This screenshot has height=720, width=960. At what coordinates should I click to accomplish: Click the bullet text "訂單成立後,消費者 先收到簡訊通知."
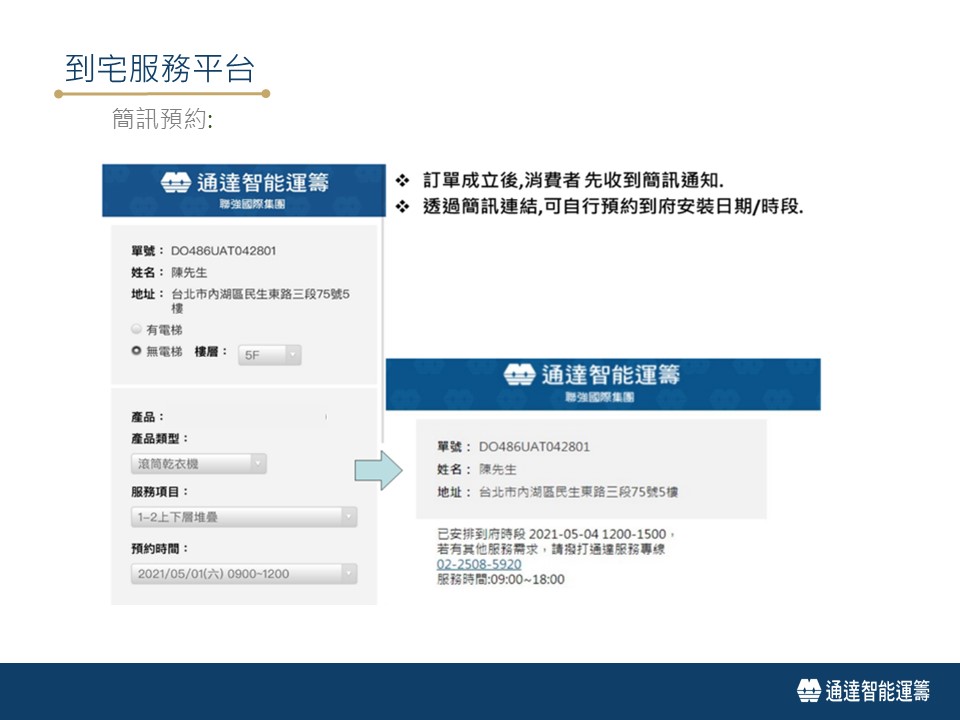(x=573, y=180)
